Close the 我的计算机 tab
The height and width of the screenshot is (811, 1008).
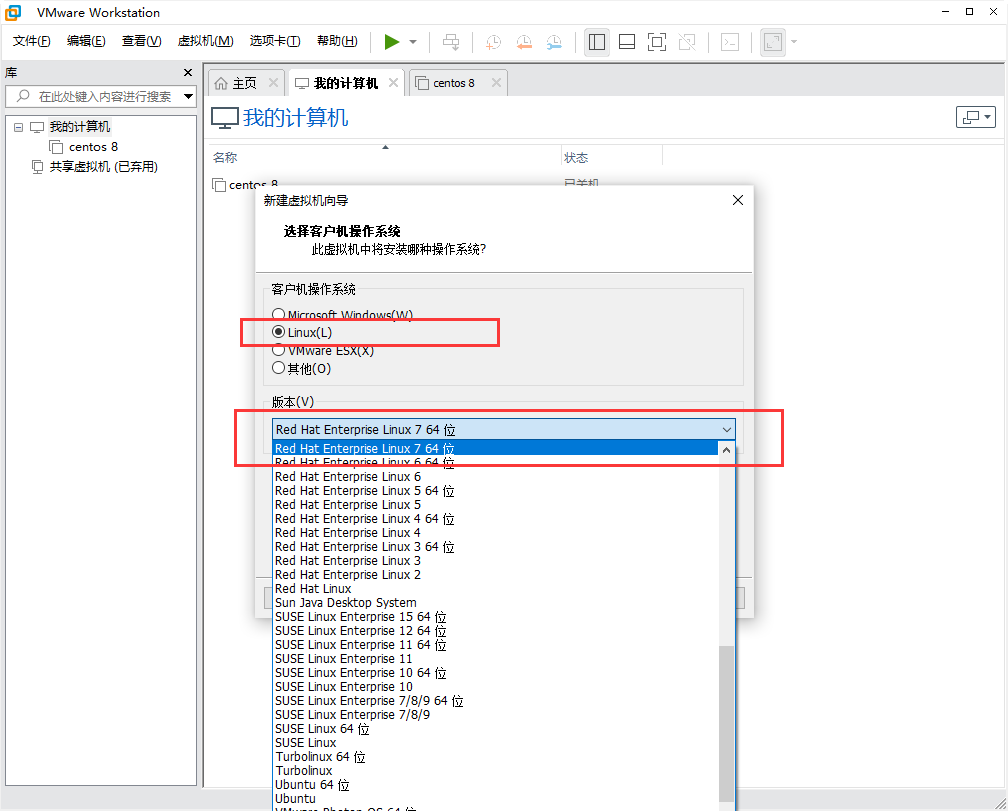[393, 83]
